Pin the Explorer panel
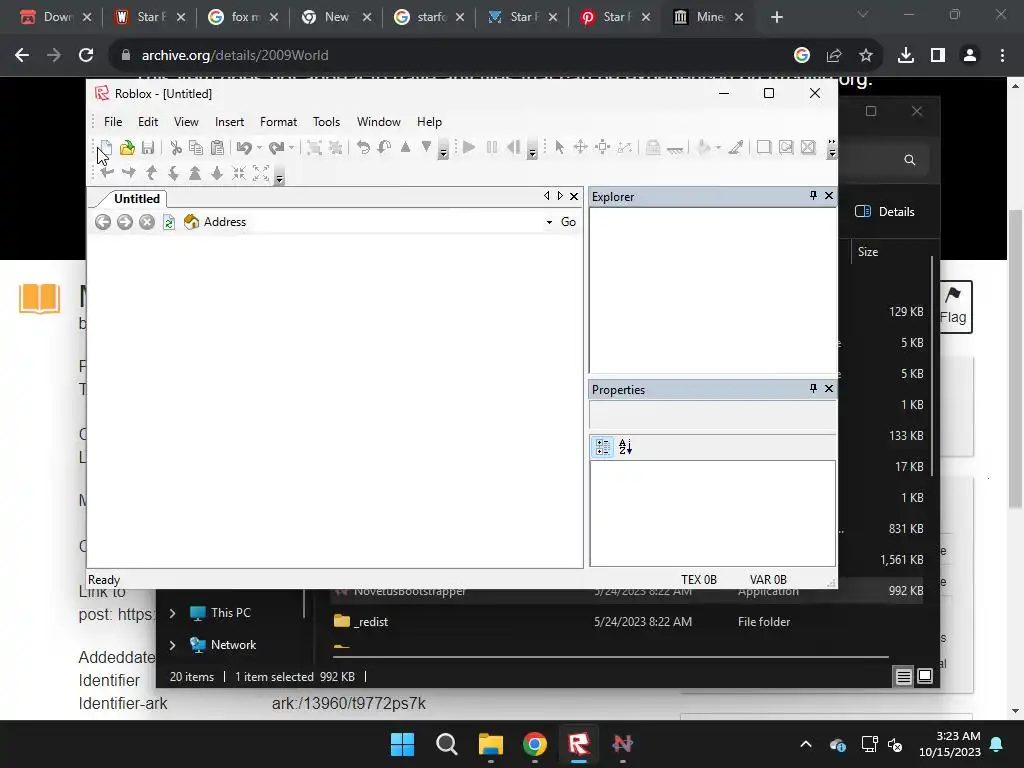Viewport: 1024px width, 768px height. (x=813, y=195)
